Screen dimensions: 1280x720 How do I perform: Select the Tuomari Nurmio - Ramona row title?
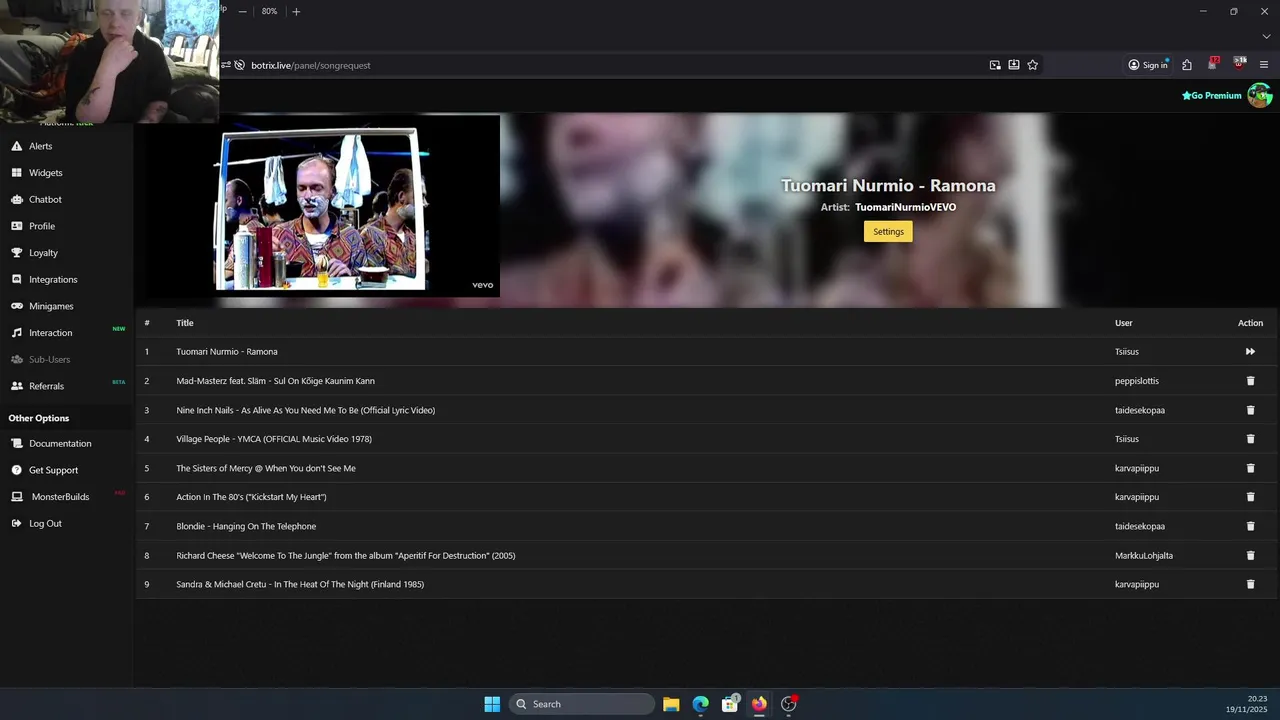click(x=227, y=352)
